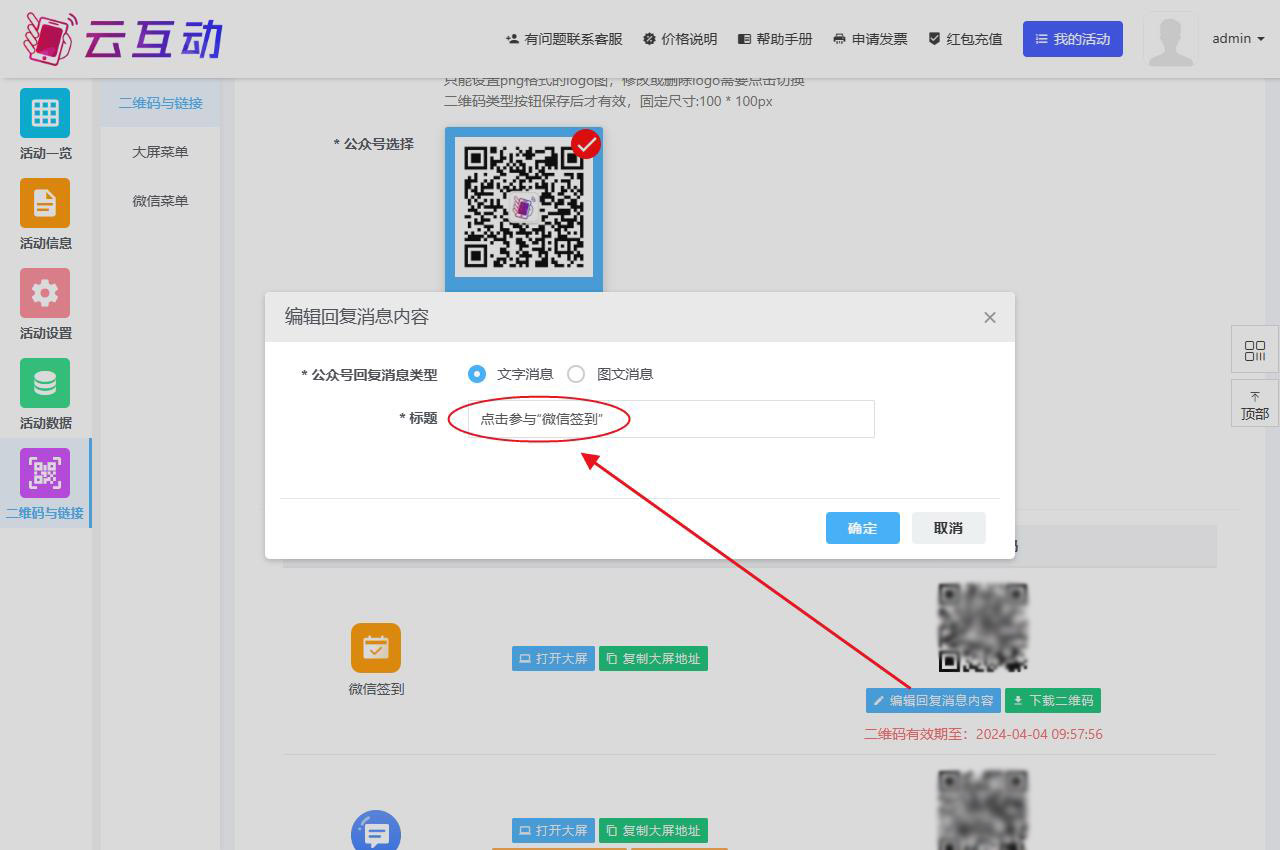The width and height of the screenshot is (1280, 850).
Task: Switch to the 微信菜单 submenu item
Action: click(160, 201)
